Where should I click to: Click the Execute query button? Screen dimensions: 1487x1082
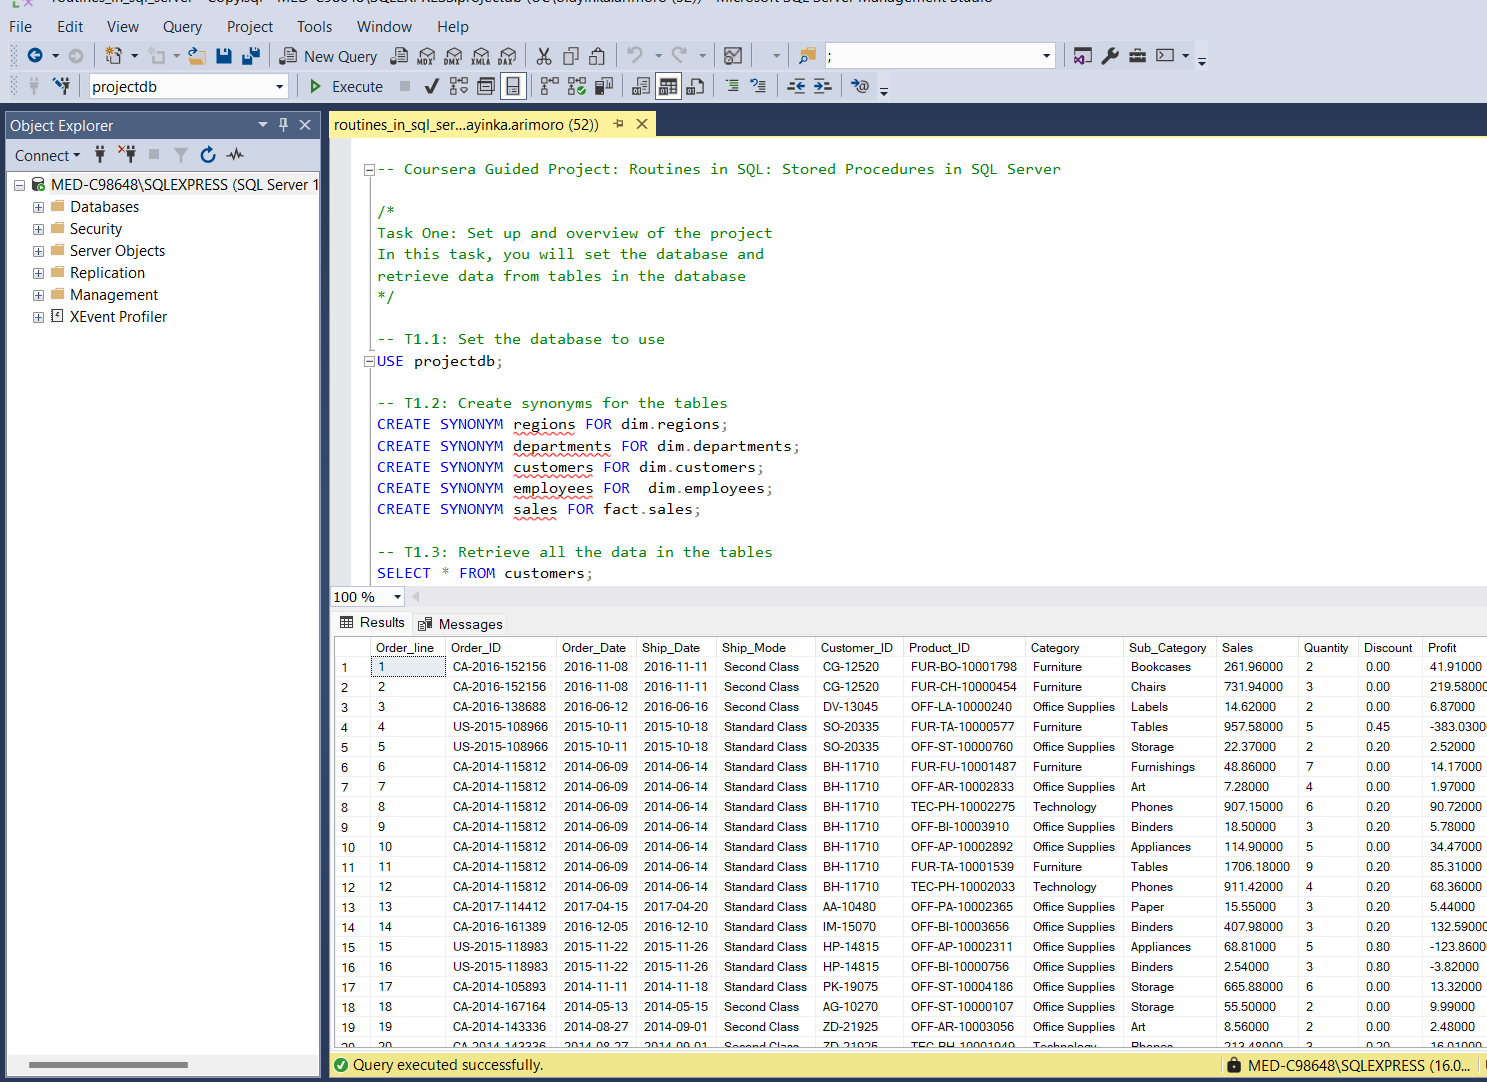(x=346, y=87)
